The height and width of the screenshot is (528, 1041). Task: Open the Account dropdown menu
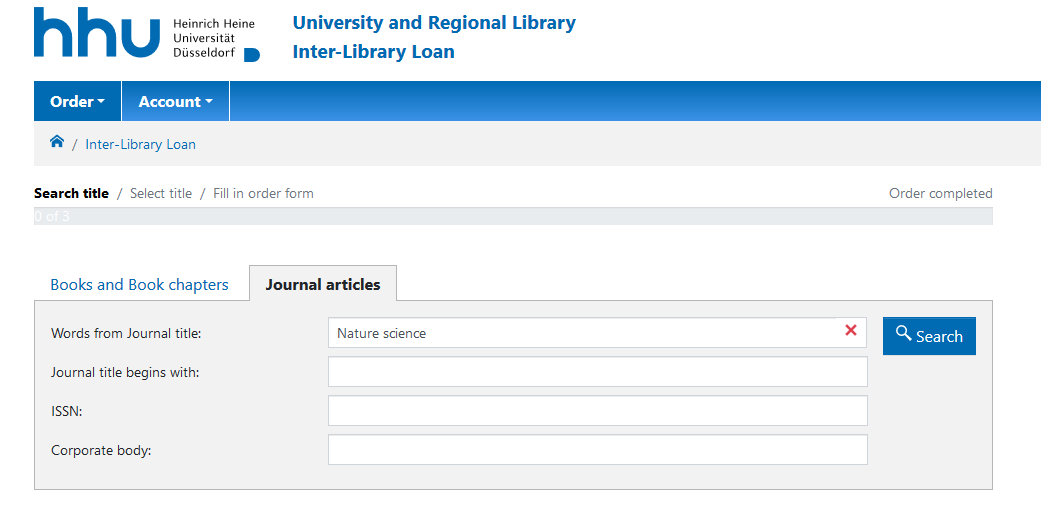pyautogui.click(x=175, y=101)
